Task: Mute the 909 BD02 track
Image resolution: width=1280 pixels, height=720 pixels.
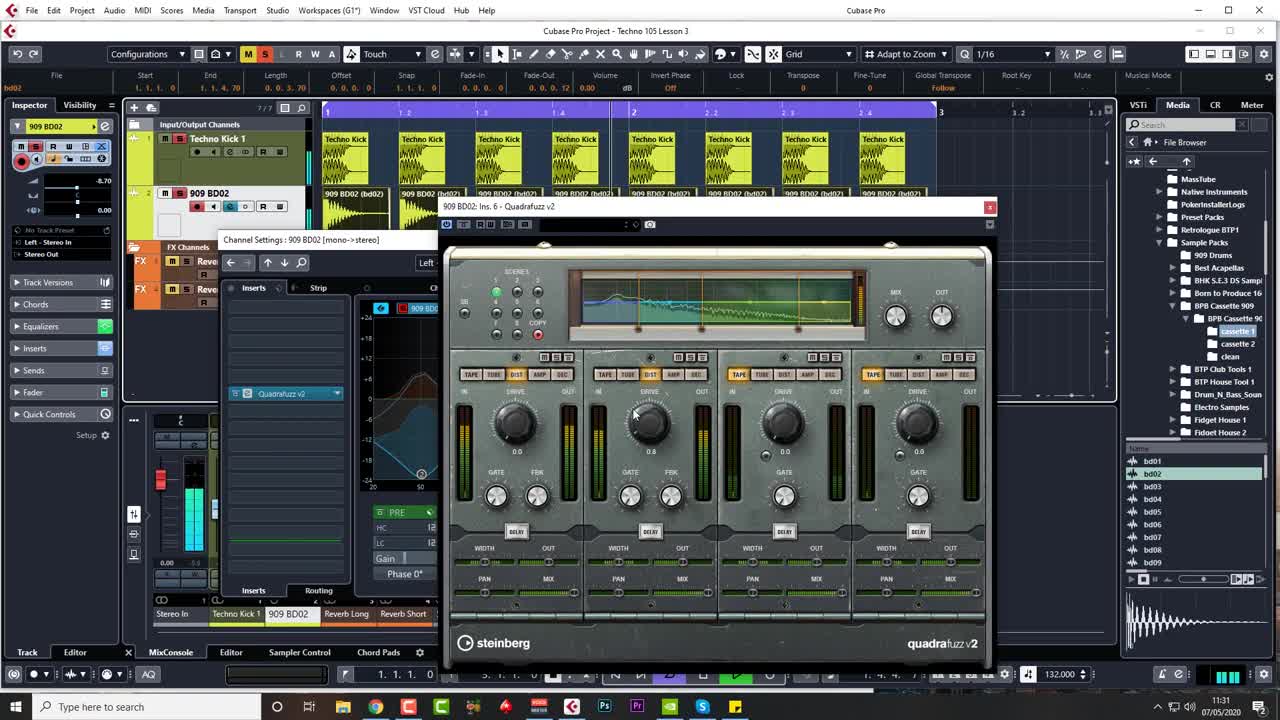Action: pos(166,193)
